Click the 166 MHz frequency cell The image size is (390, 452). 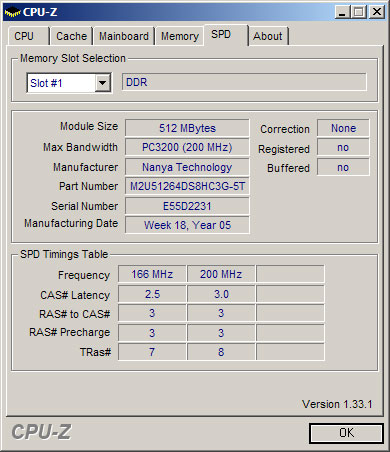(152, 274)
